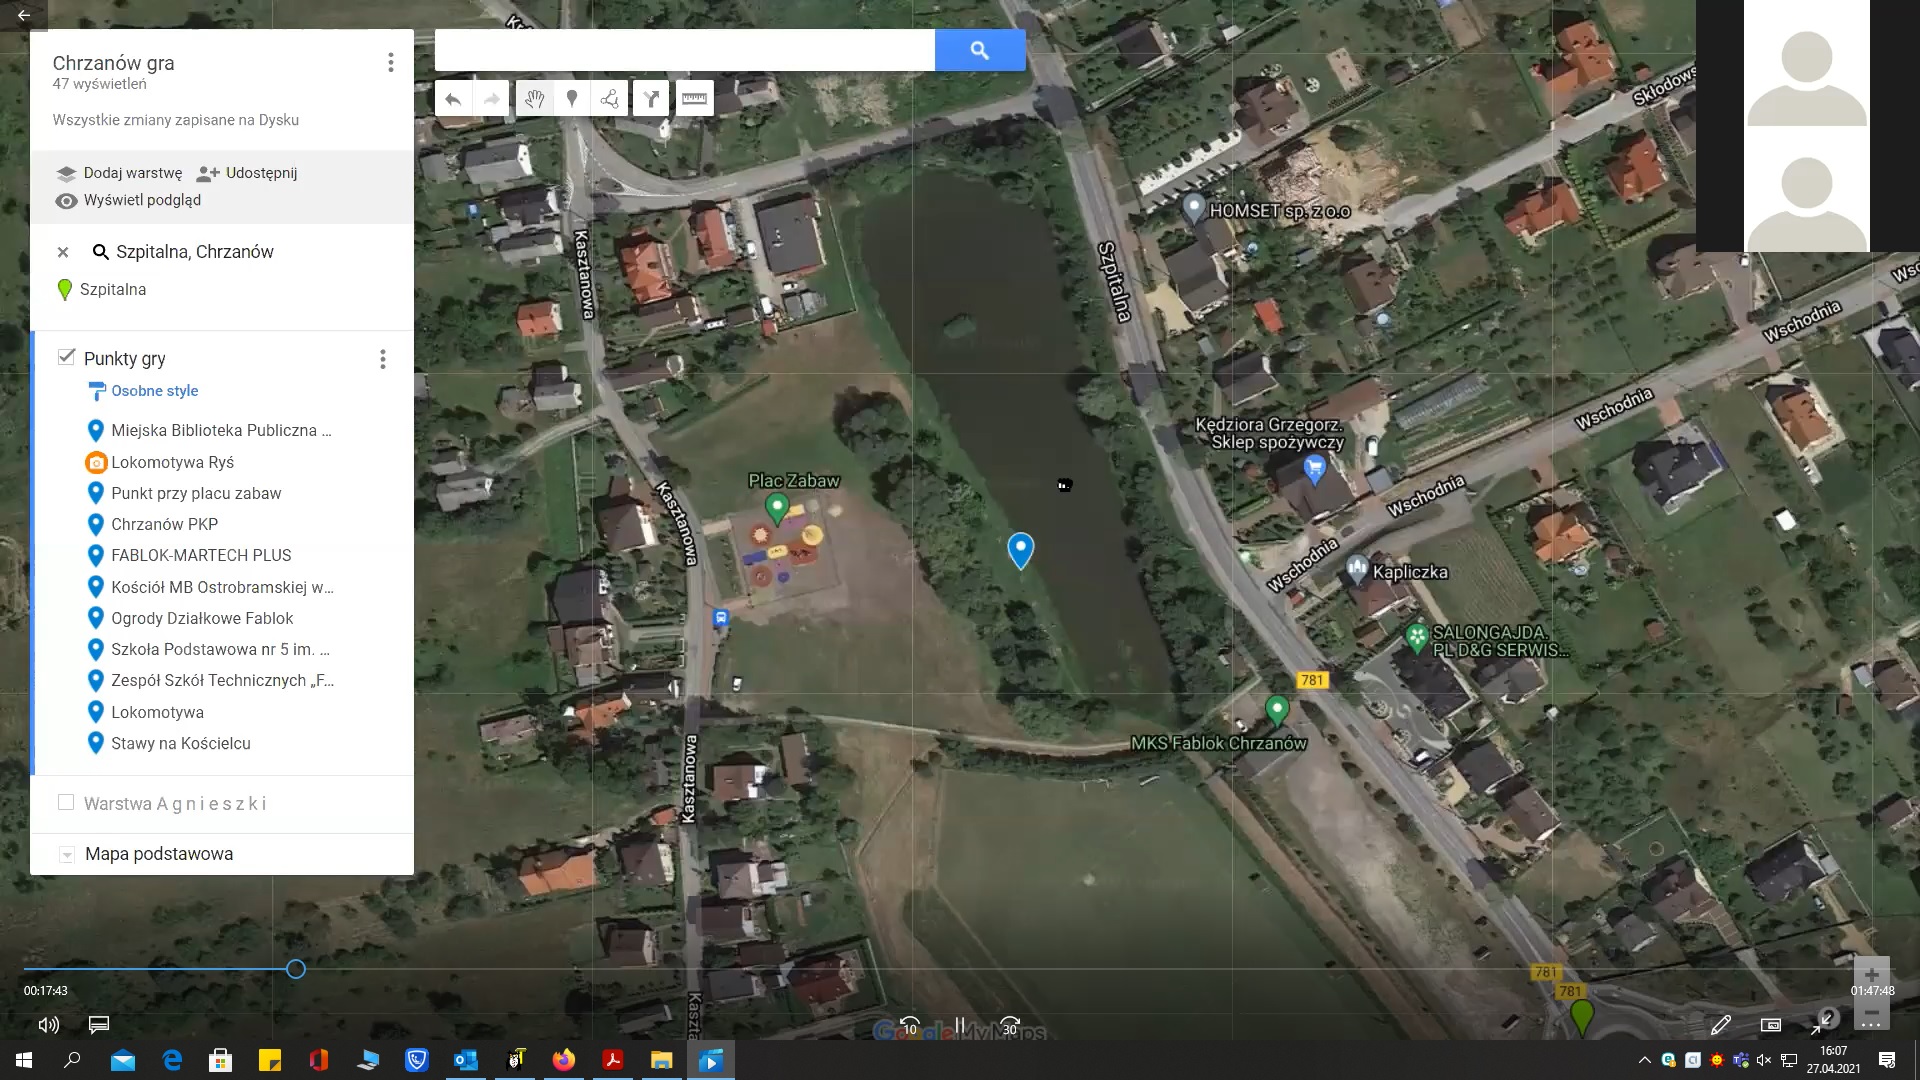Click Kędziora Grzegorz shop map pin
This screenshot has width=1920, height=1080.
(x=1315, y=468)
